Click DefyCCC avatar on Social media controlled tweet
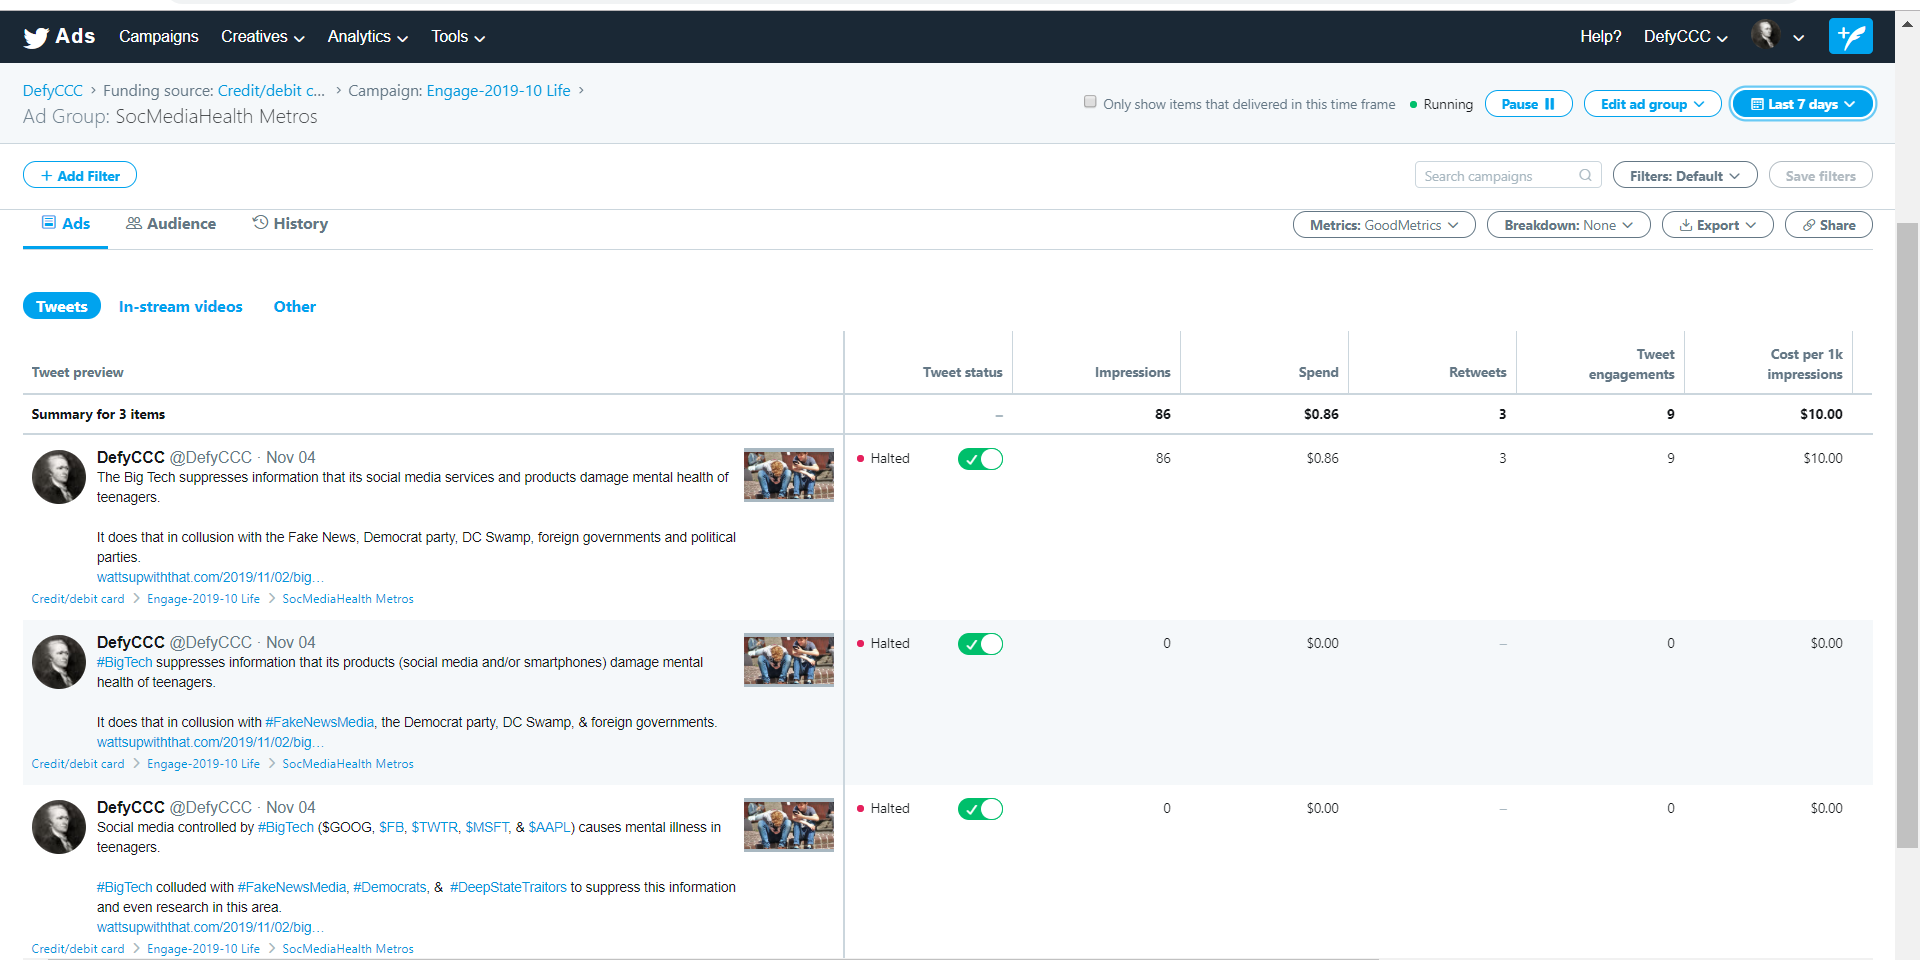Screen dimensions: 1920x960 pyautogui.click(x=59, y=826)
